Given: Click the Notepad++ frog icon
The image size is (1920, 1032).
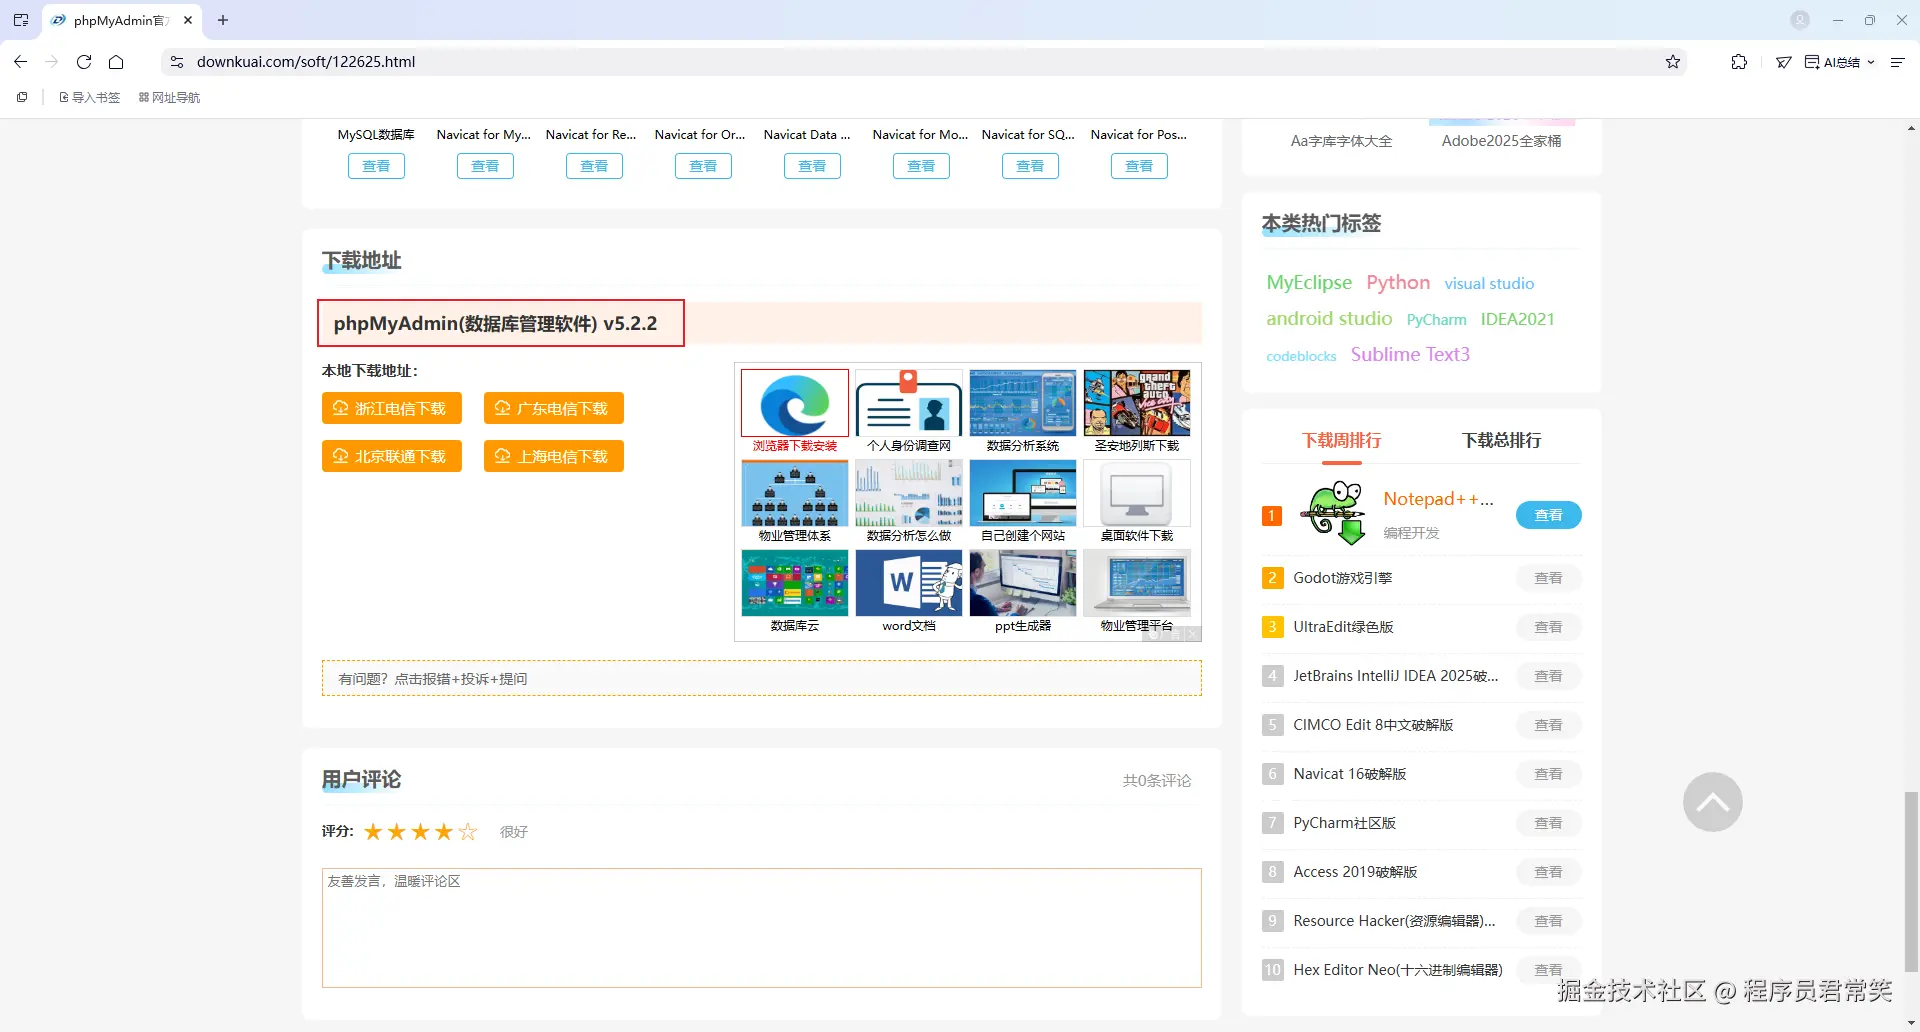Looking at the screenshot, I should click(x=1334, y=513).
